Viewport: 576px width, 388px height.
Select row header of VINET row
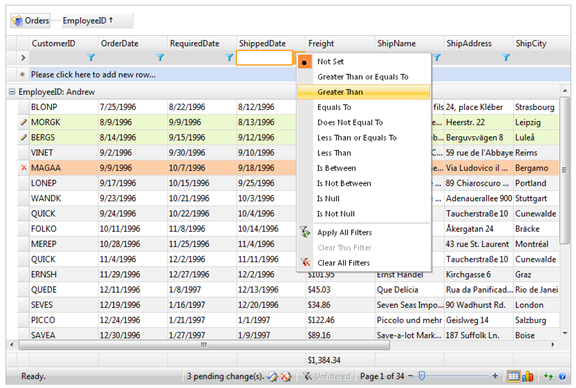point(24,152)
